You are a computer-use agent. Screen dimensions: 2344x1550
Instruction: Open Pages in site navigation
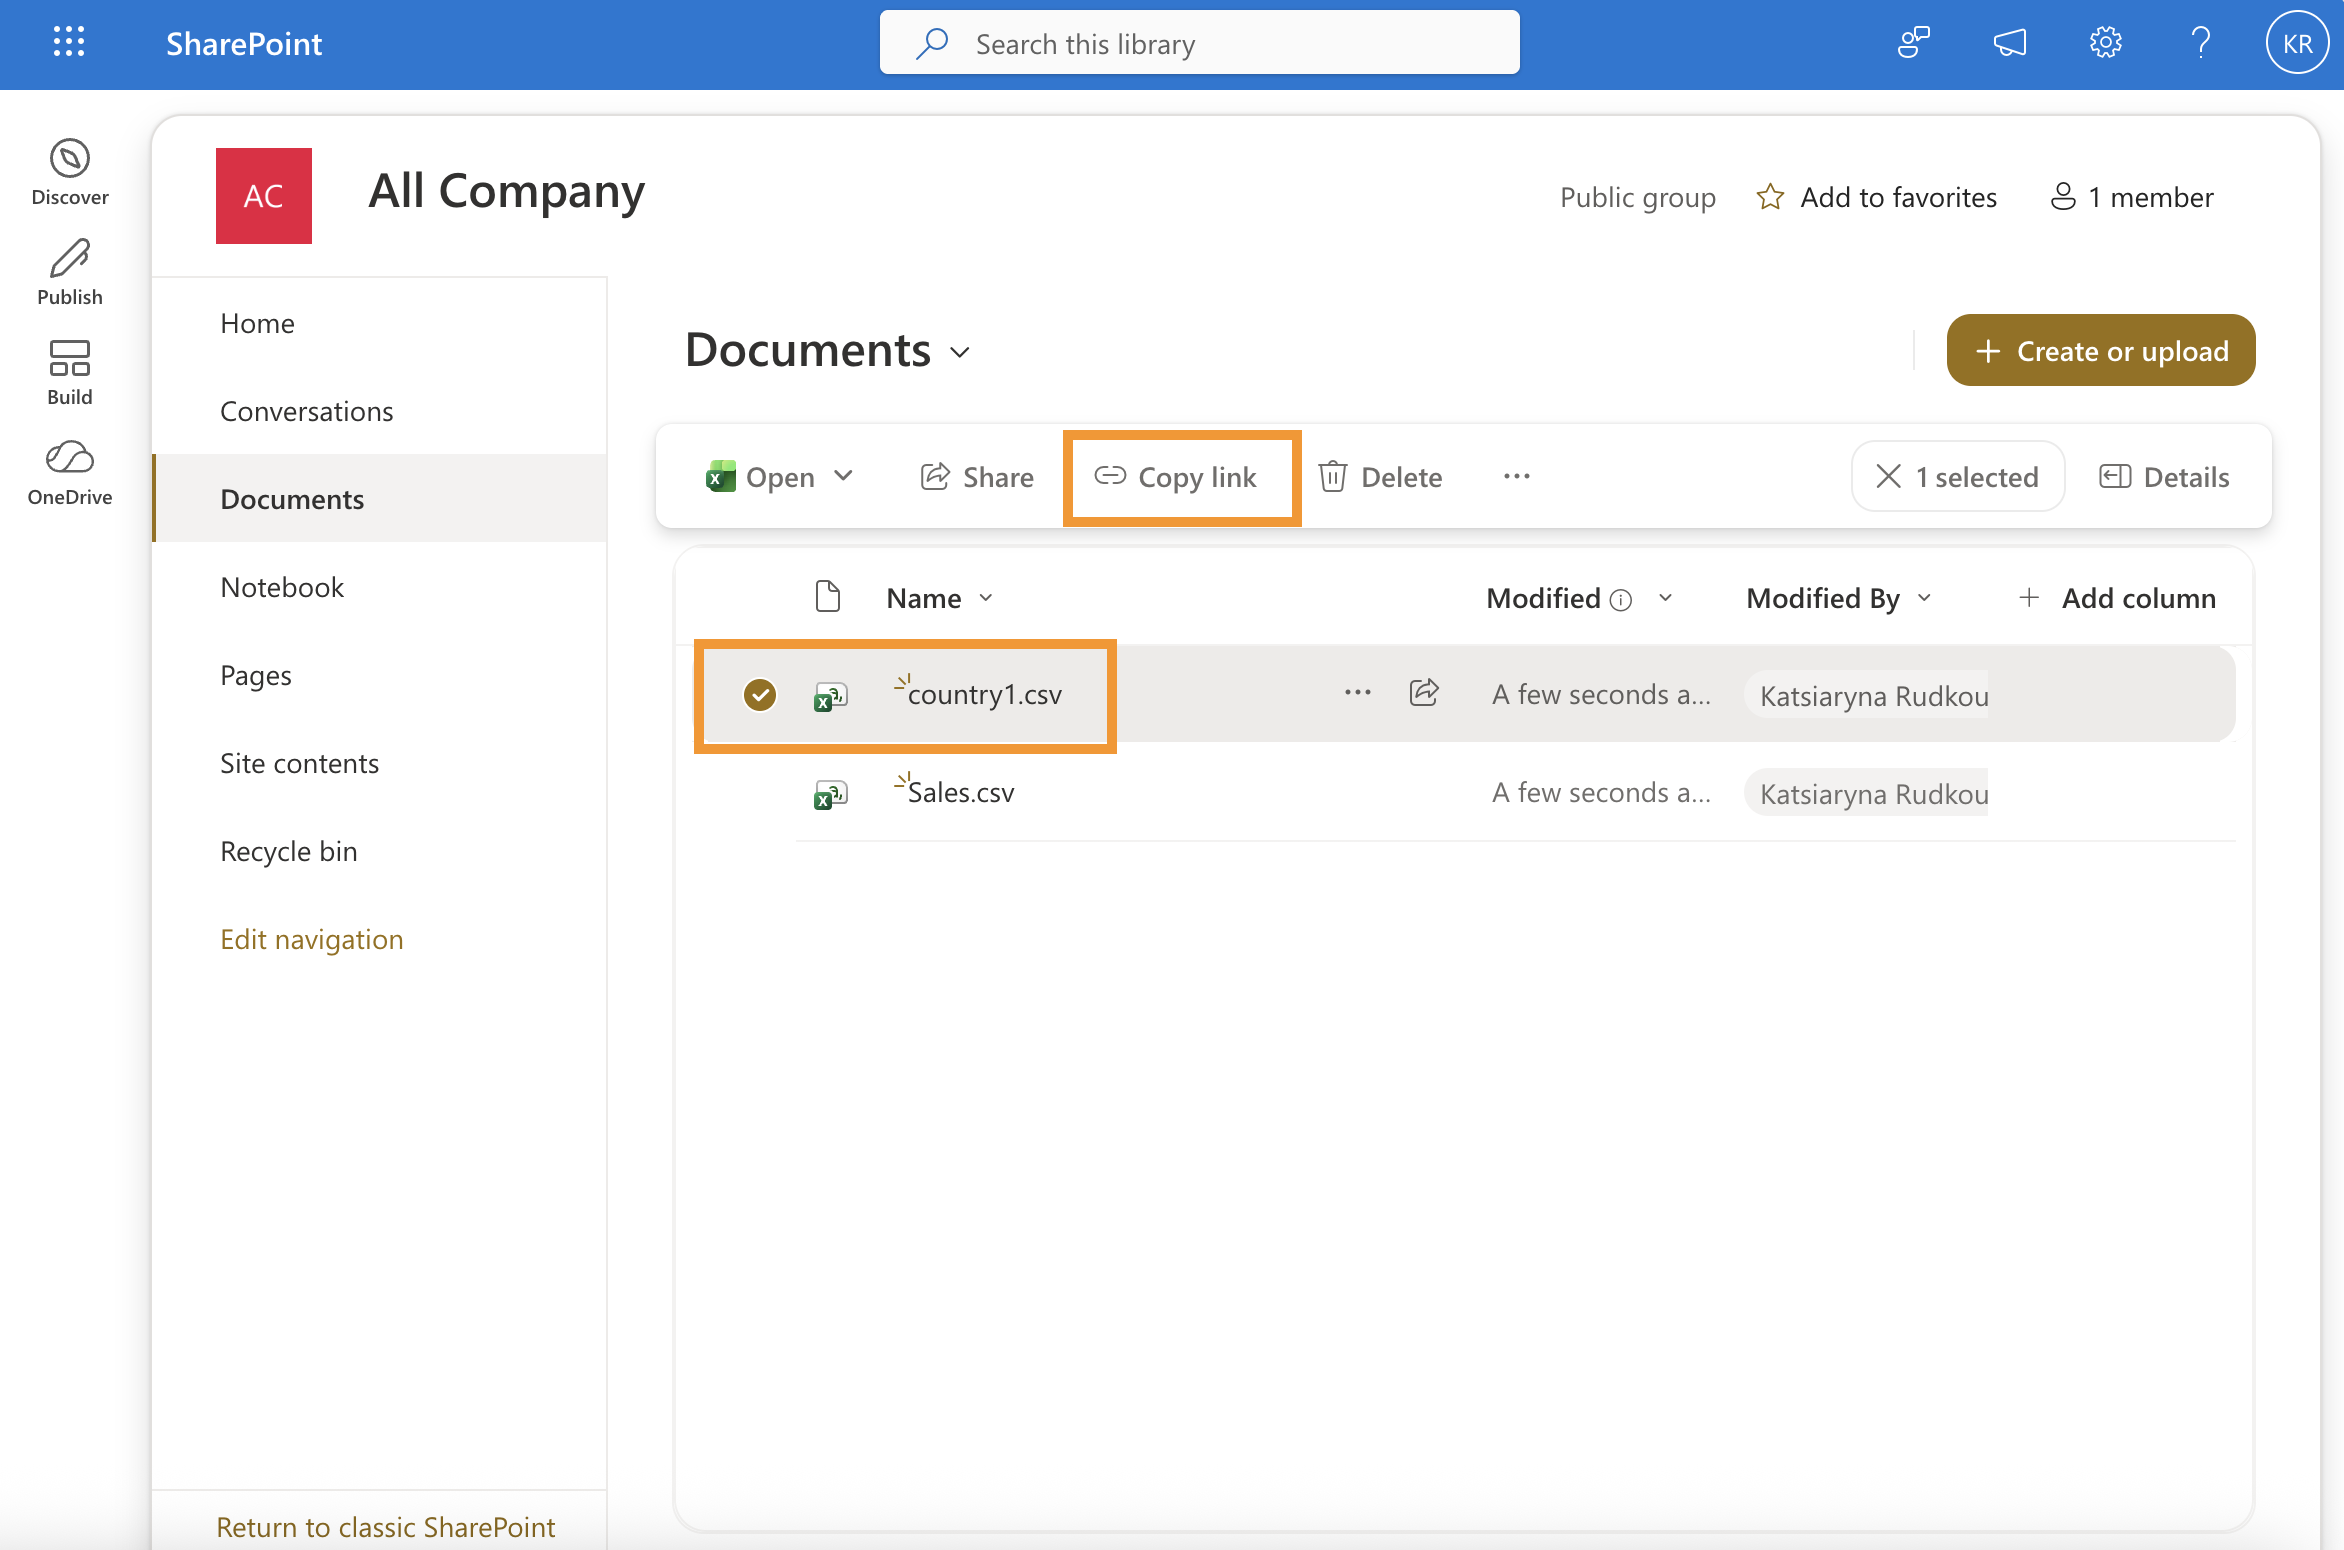pos(256,675)
